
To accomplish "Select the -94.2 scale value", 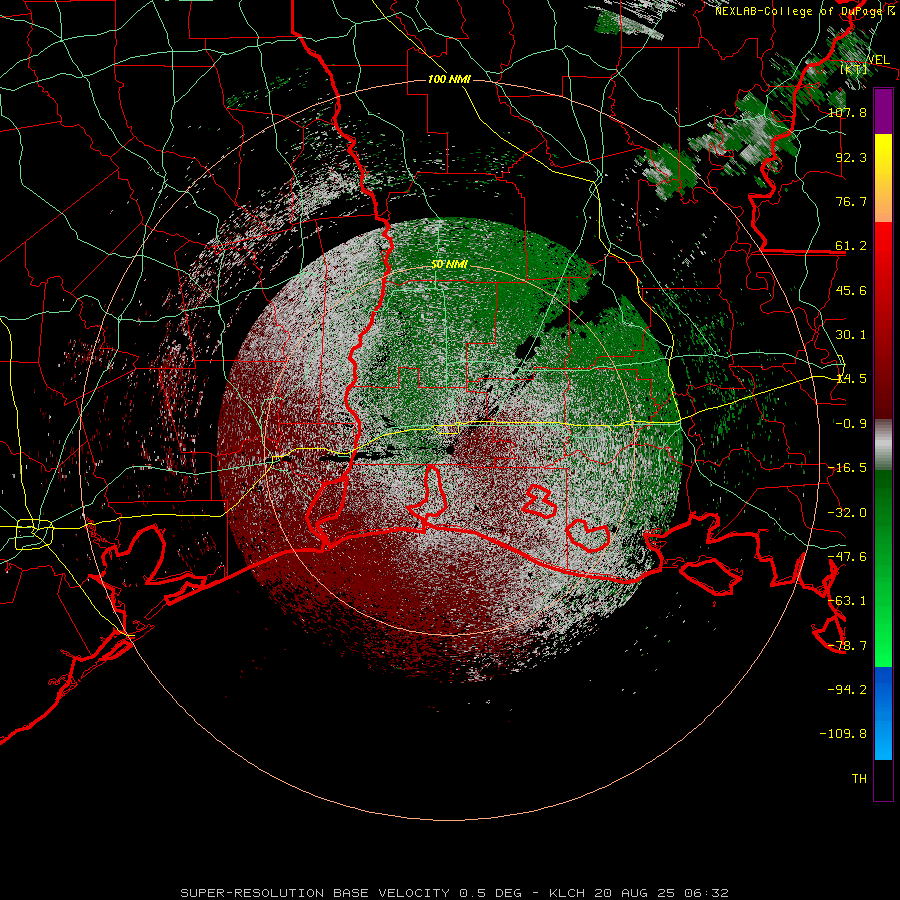I will click(x=847, y=690).
